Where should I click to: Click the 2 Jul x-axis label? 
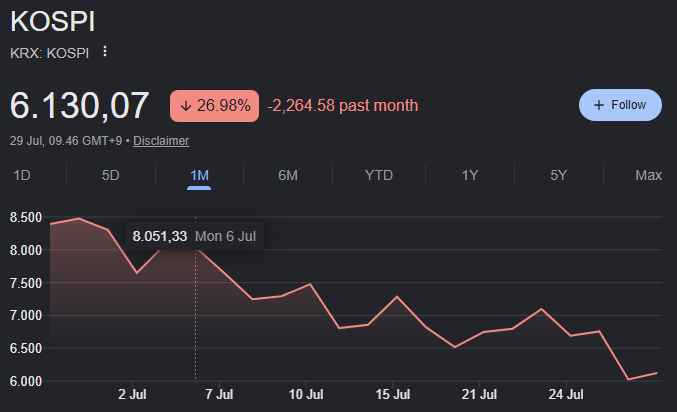point(132,394)
